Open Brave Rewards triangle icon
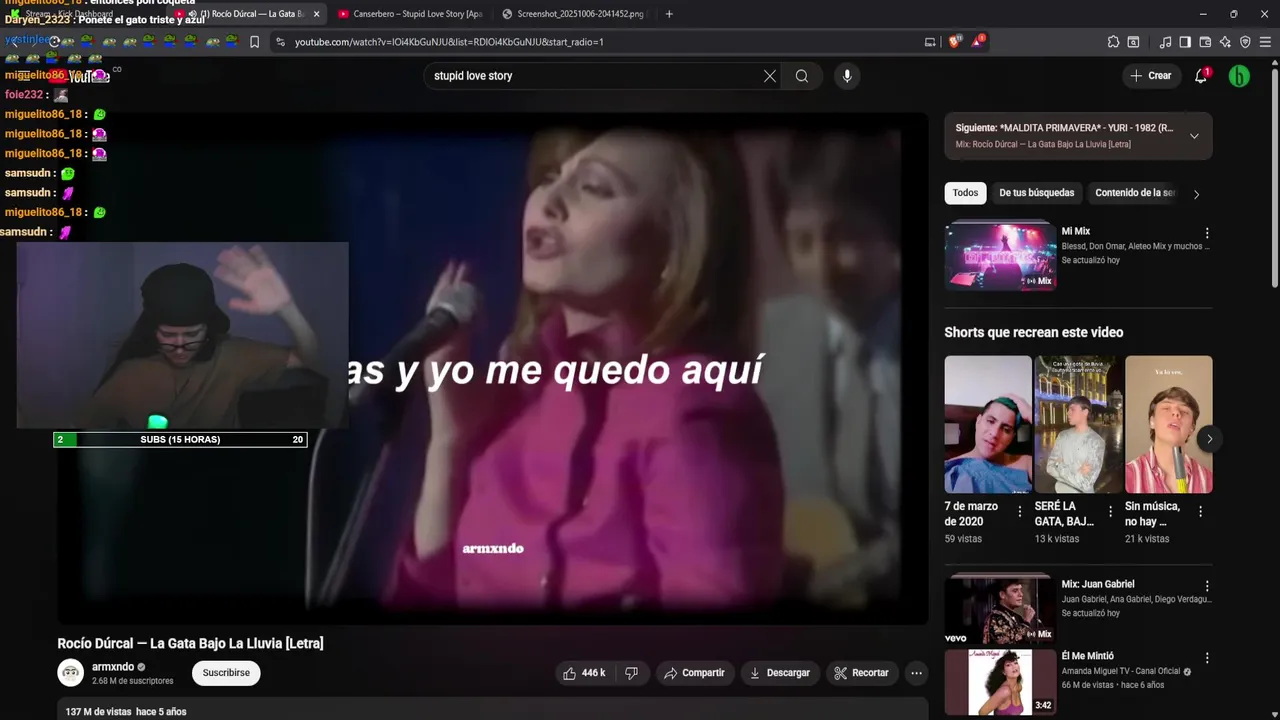The image size is (1280, 720). pyautogui.click(x=977, y=42)
